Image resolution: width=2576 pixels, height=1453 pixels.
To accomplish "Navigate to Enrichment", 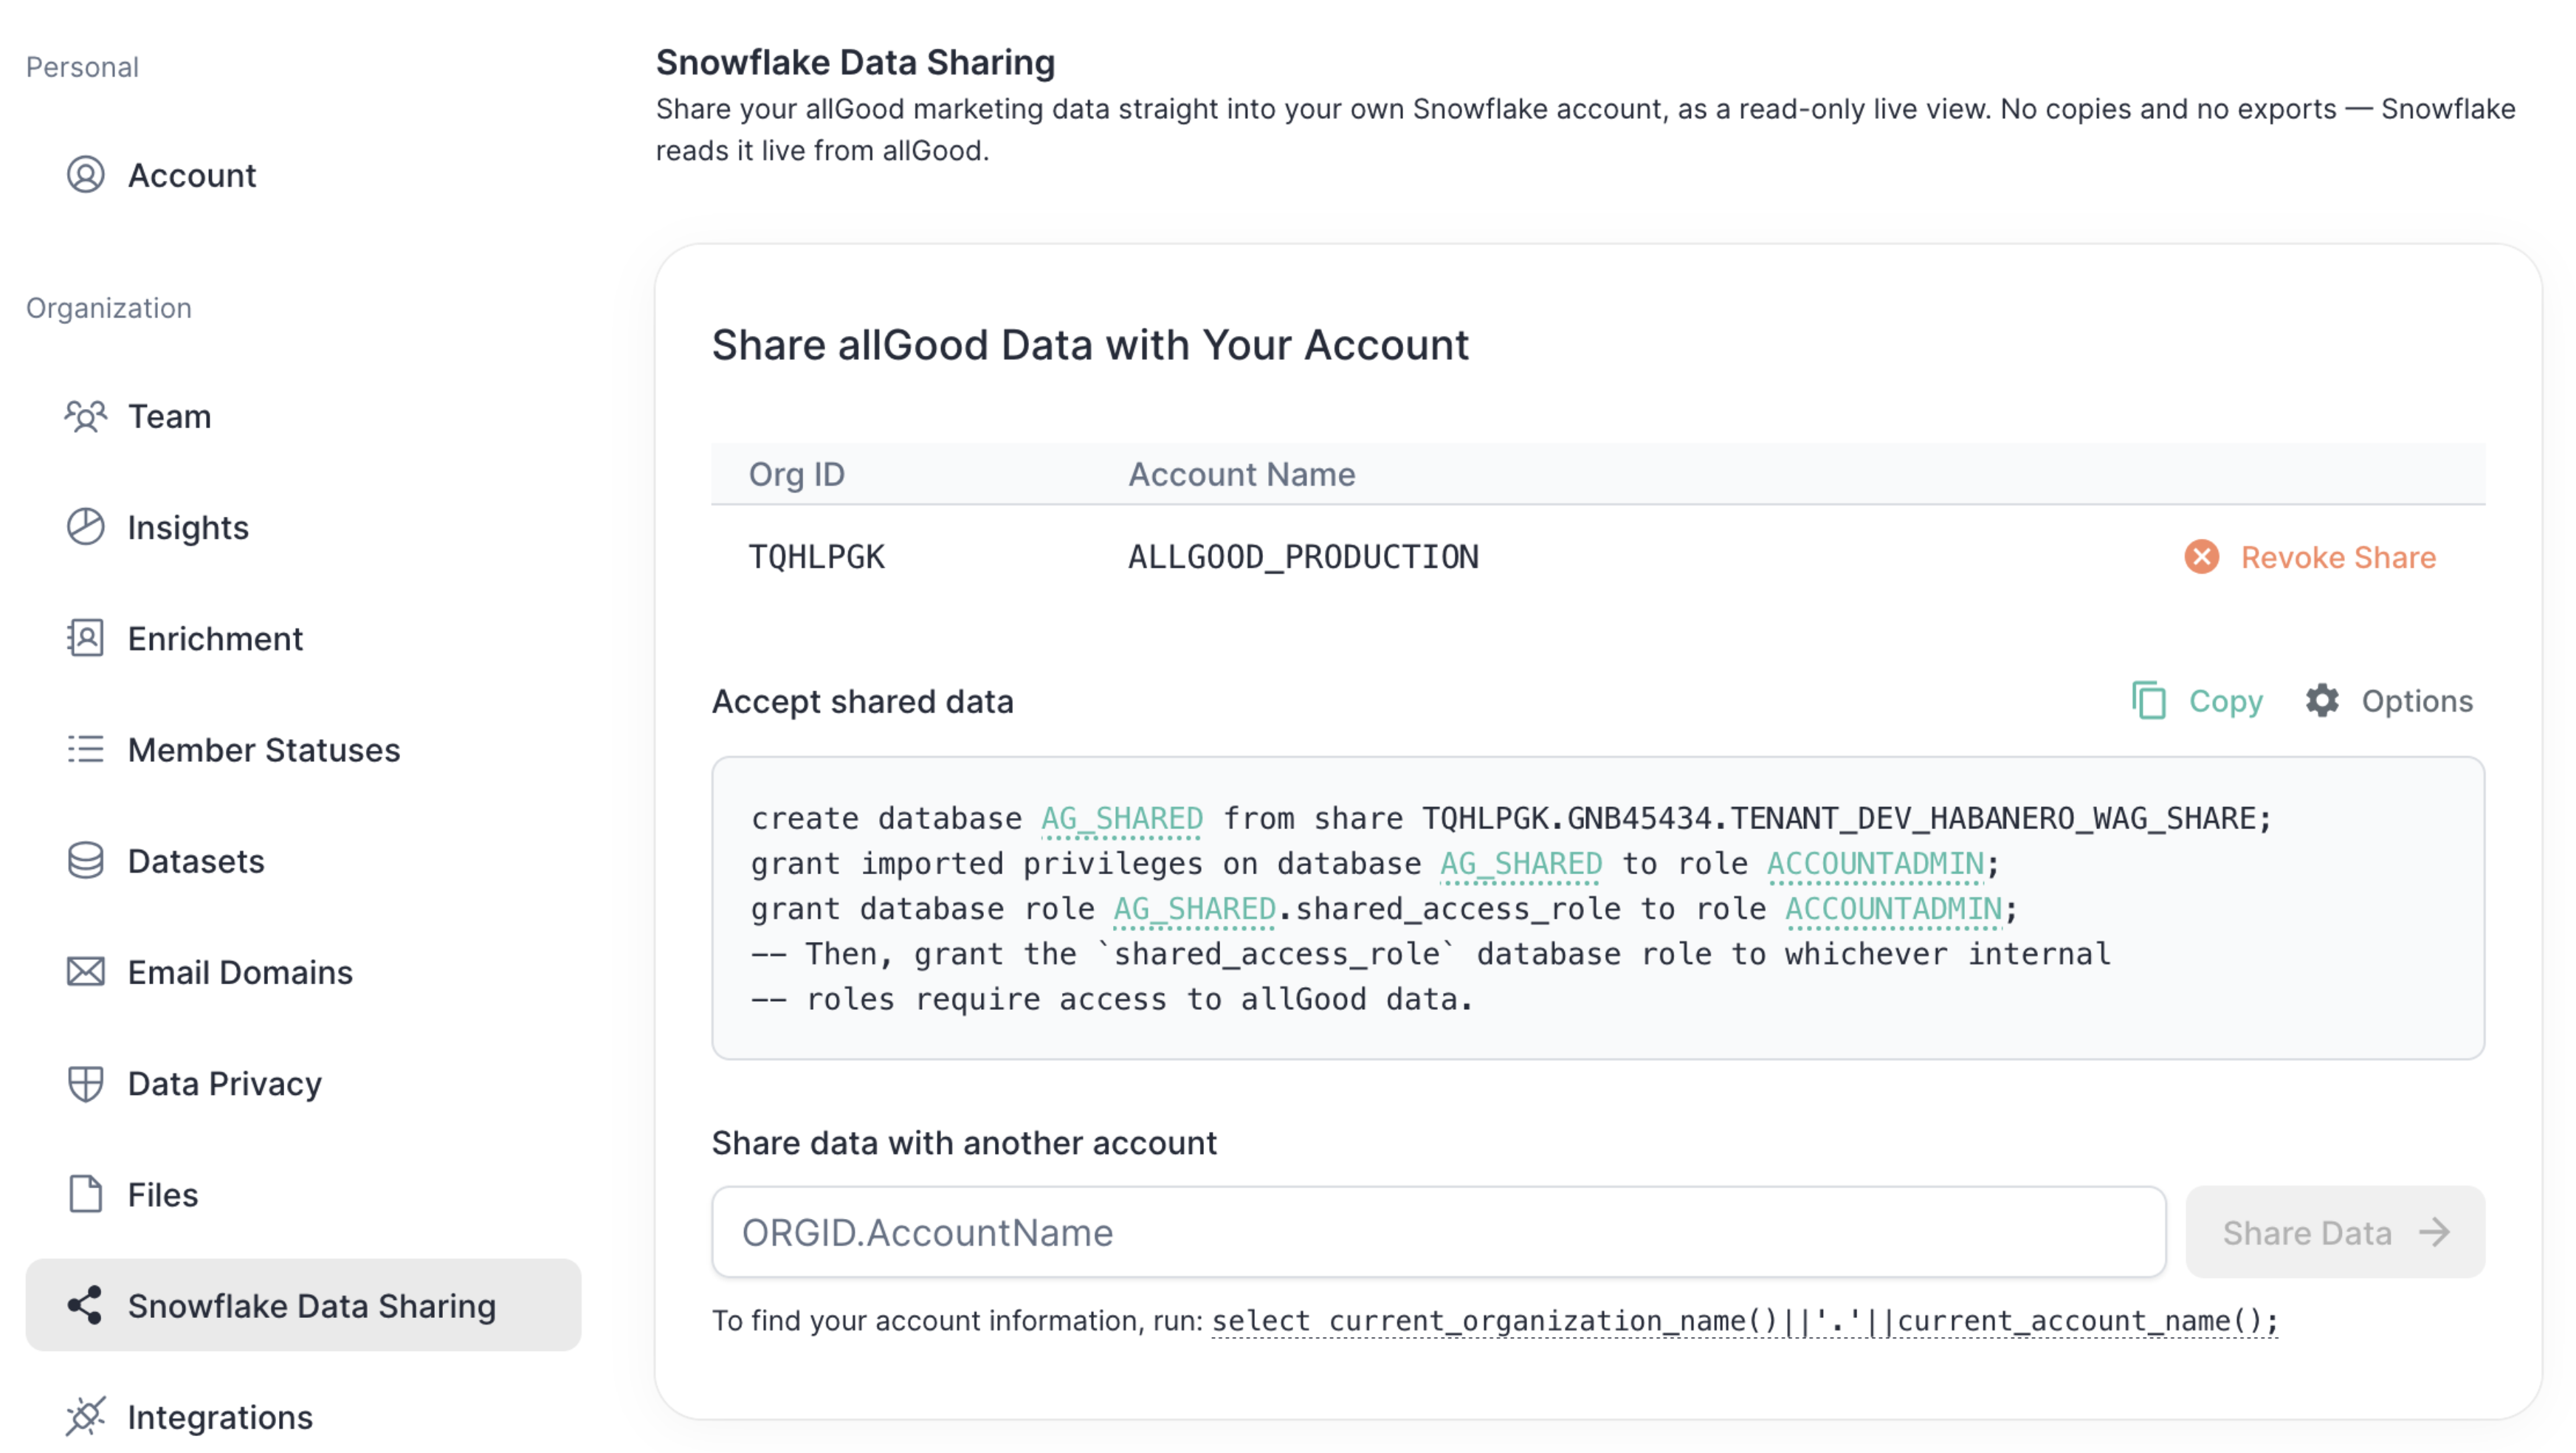I will click(x=303, y=638).
